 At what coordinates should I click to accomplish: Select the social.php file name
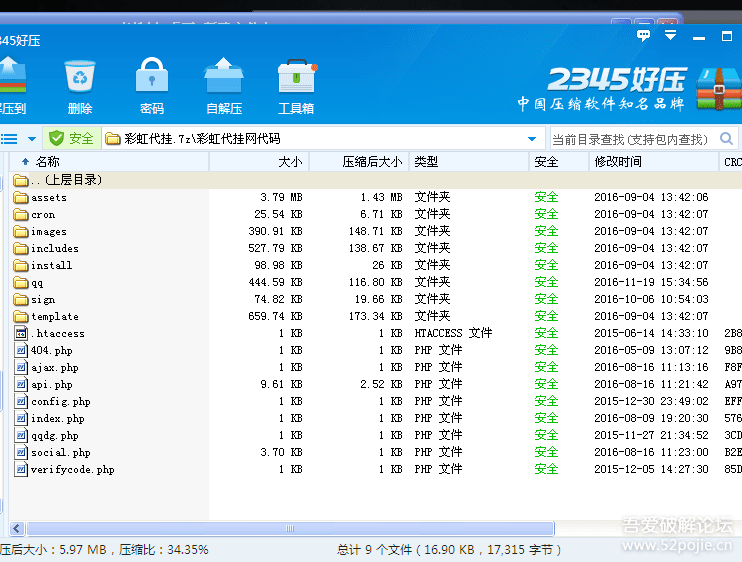click(x=61, y=453)
